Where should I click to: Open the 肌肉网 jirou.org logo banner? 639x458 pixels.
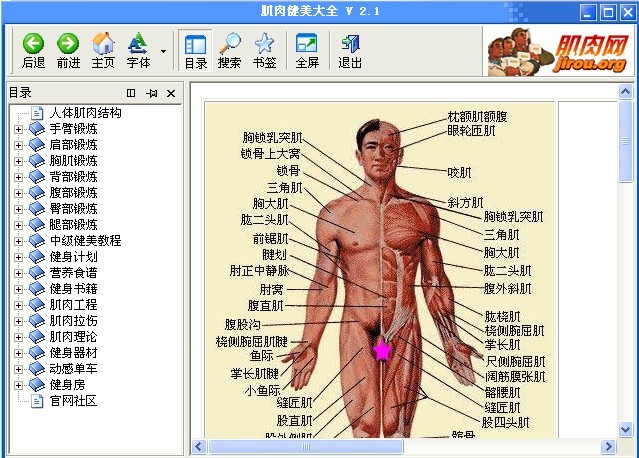tap(558, 51)
